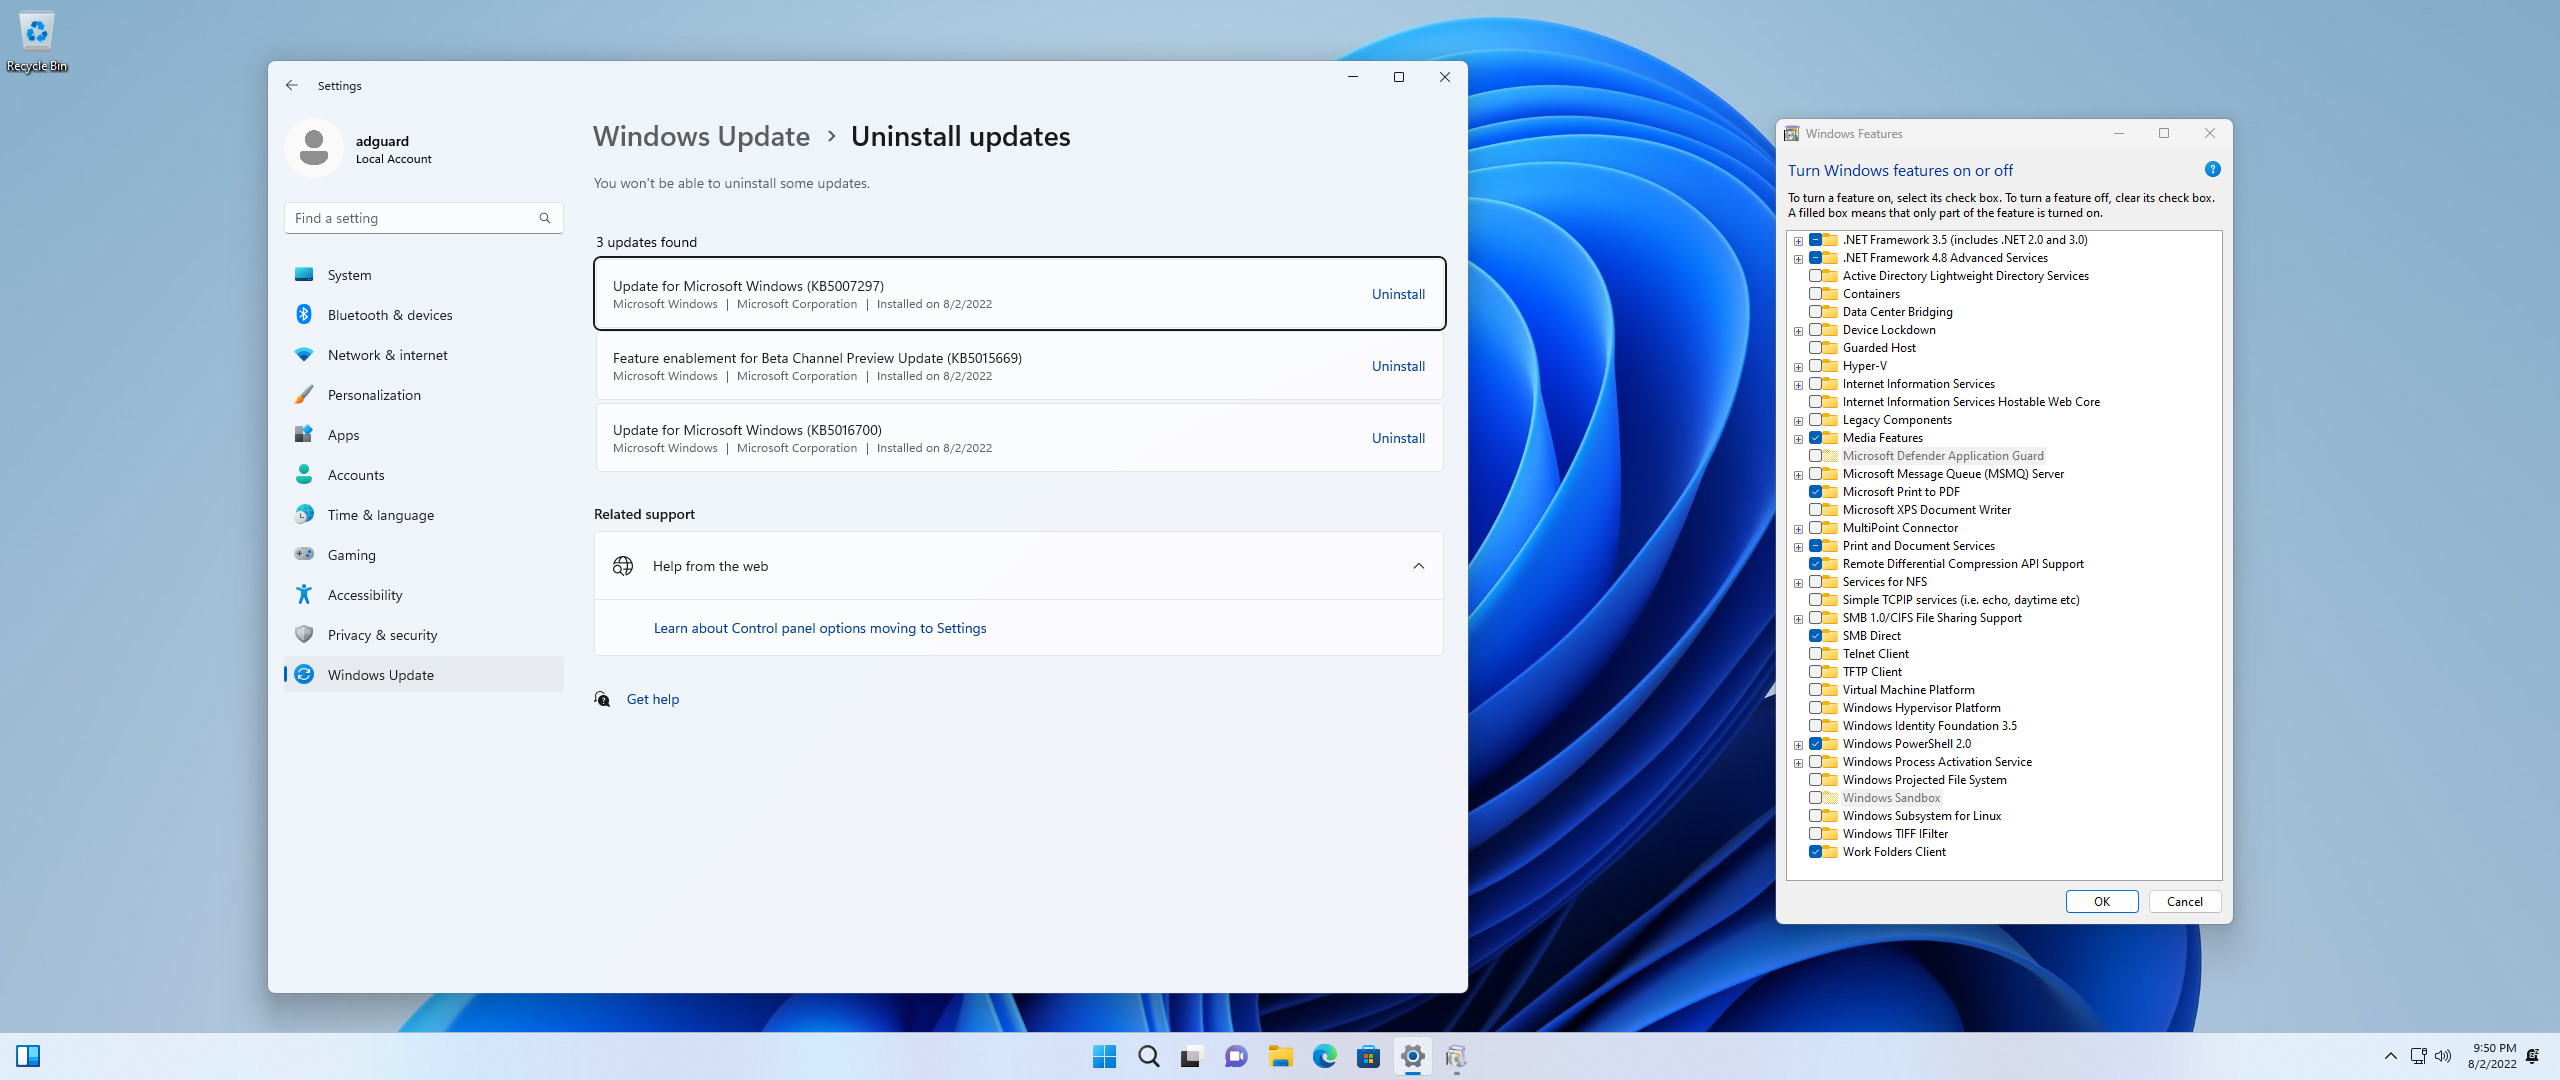Expand Internet Information Services node
The image size is (2560, 1080).
1798,385
